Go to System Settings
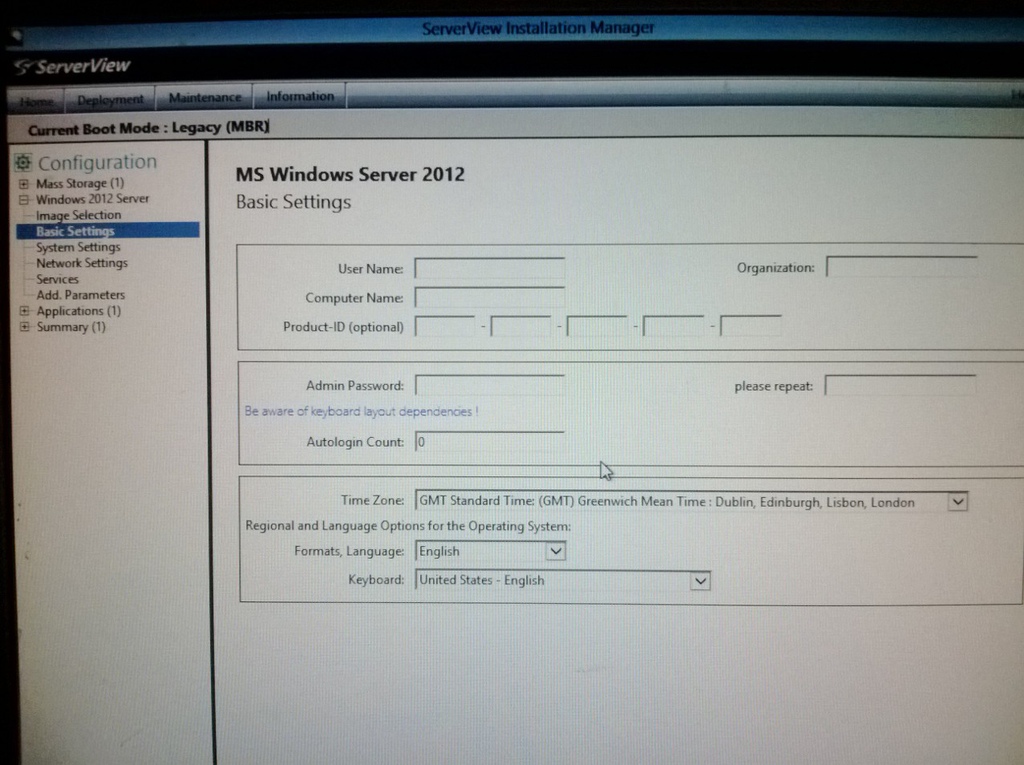The width and height of the screenshot is (1024, 765). pos(78,247)
